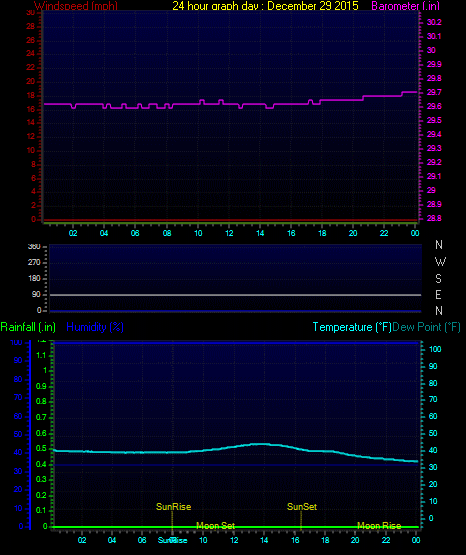This screenshot has width=466, height=555.
Task: Click the S wind direction label
Action: [438, 279]
